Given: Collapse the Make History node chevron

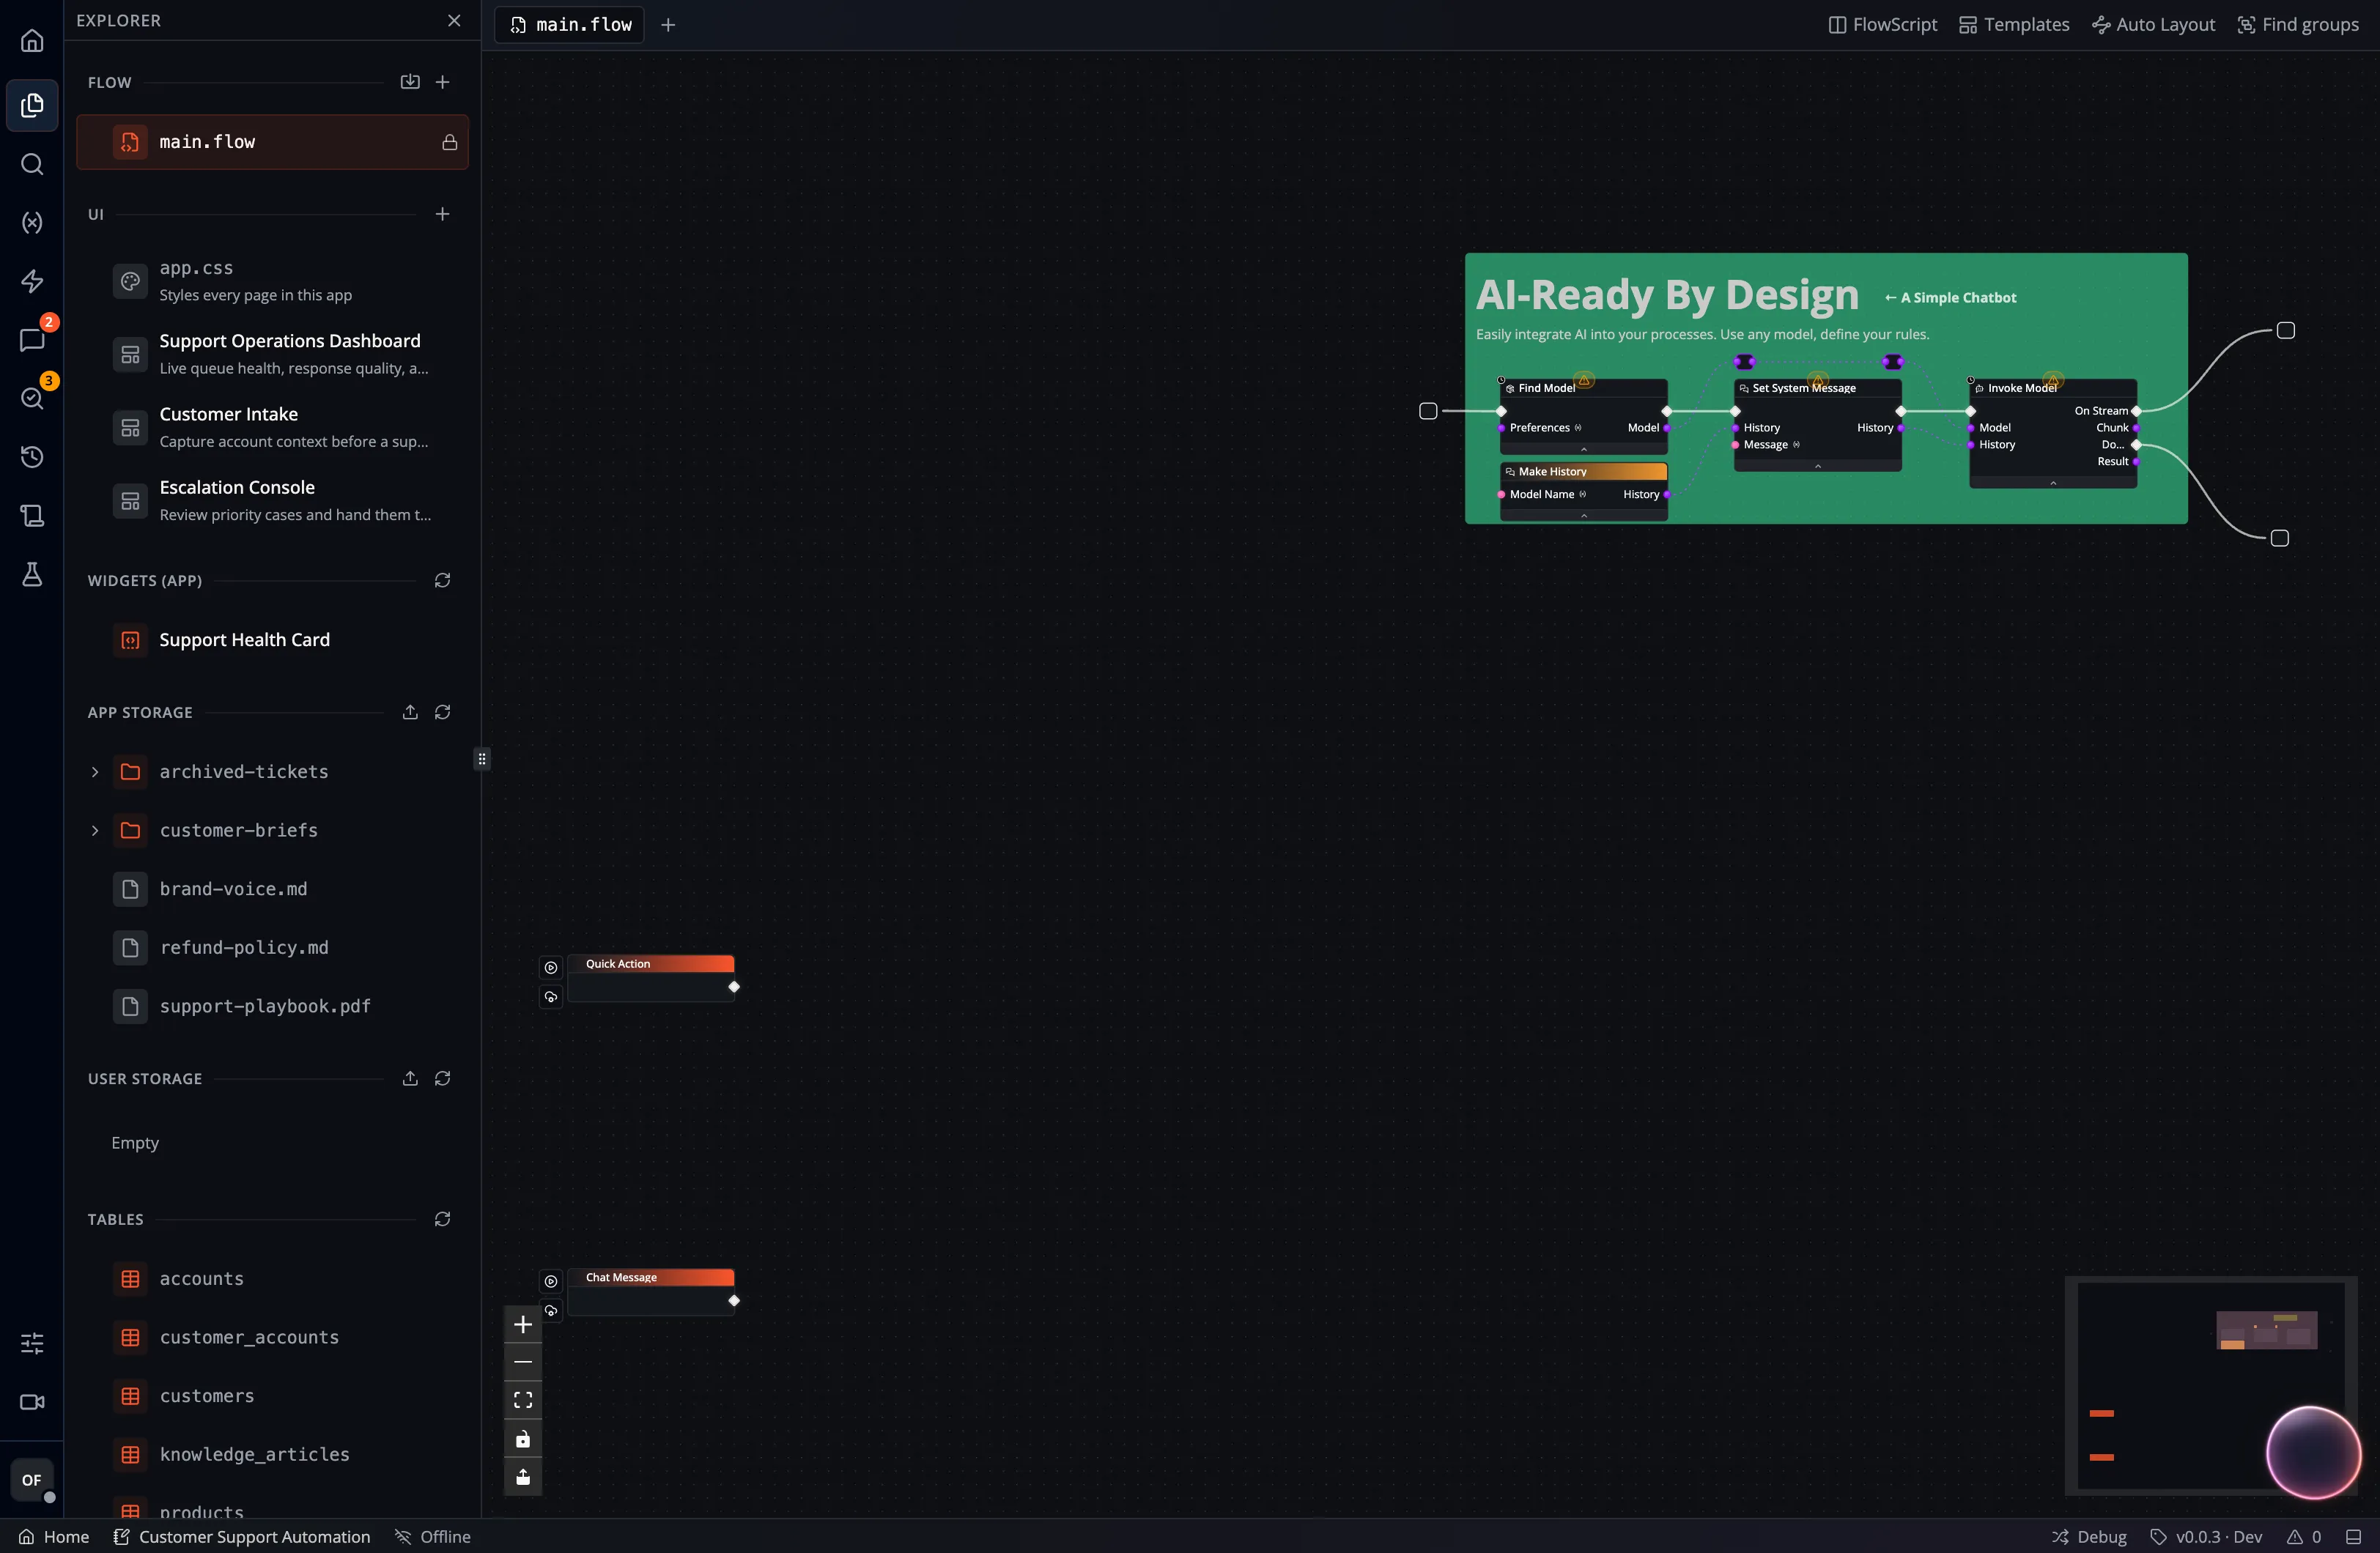Looking at the screenshot, I should pyautogui.click(x=1584, y=515).
